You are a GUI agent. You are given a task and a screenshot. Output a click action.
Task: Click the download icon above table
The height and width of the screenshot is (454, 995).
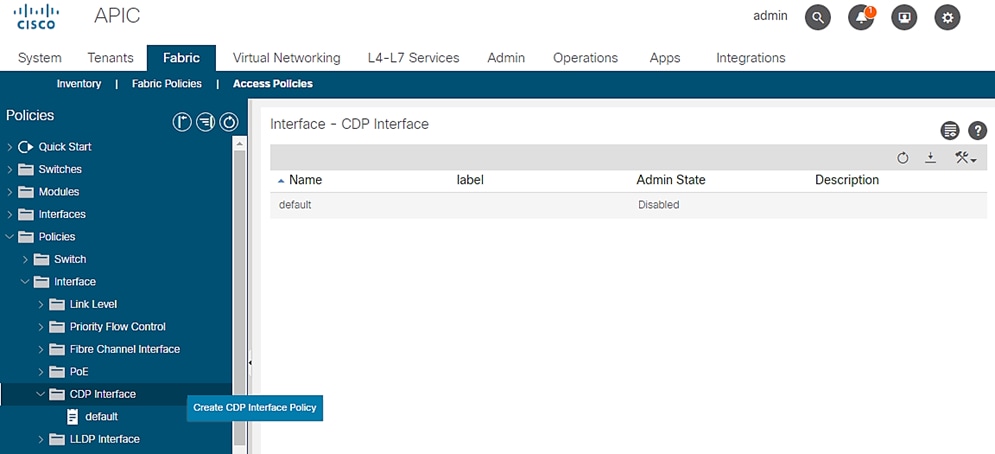930,158
